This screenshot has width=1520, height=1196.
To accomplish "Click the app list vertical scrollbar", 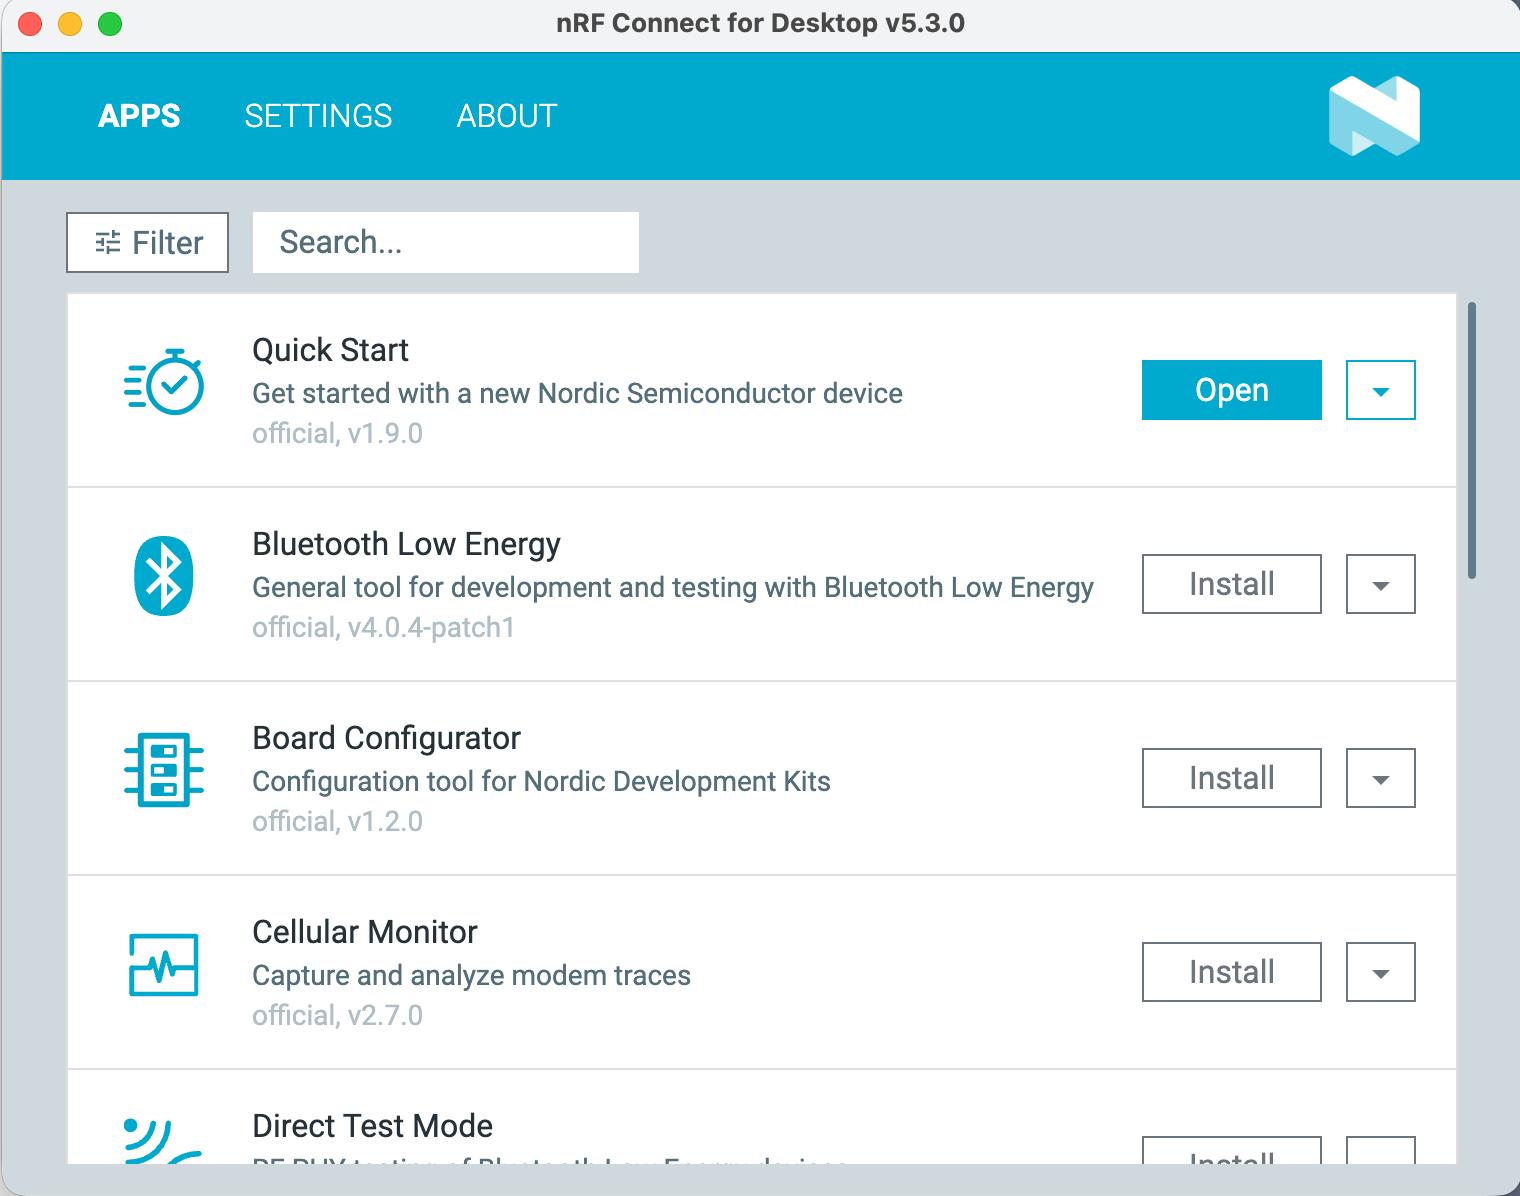I will (1472, 440).
